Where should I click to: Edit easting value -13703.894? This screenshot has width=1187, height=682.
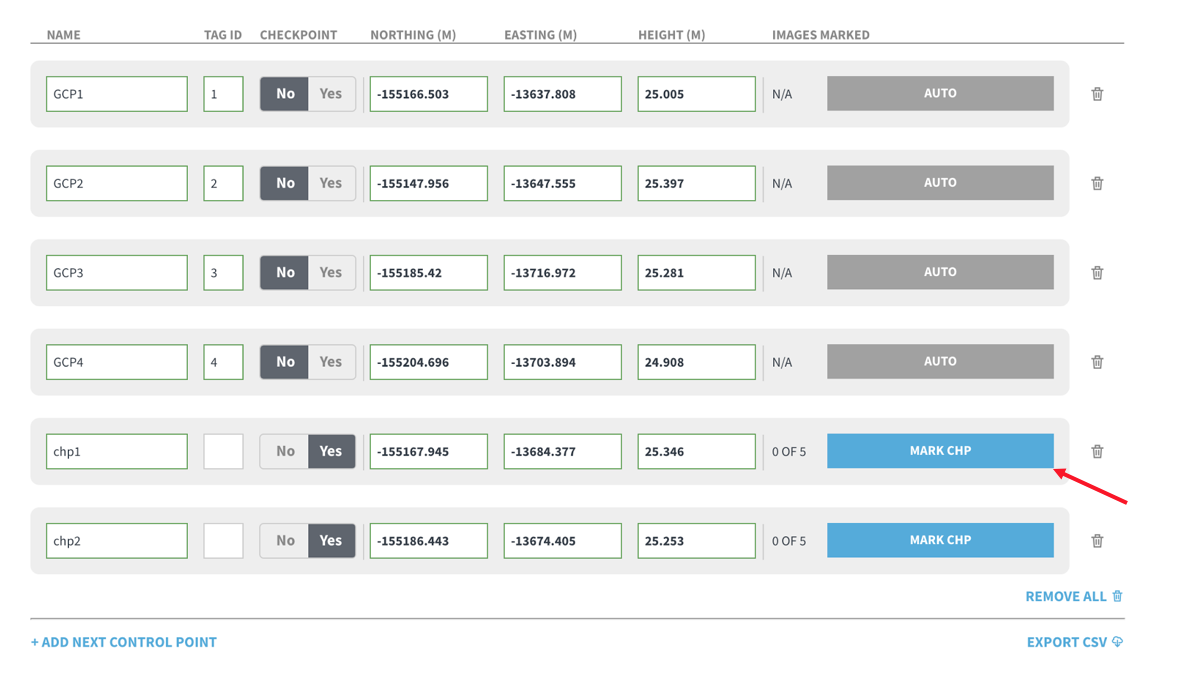(x=562, y=362)
